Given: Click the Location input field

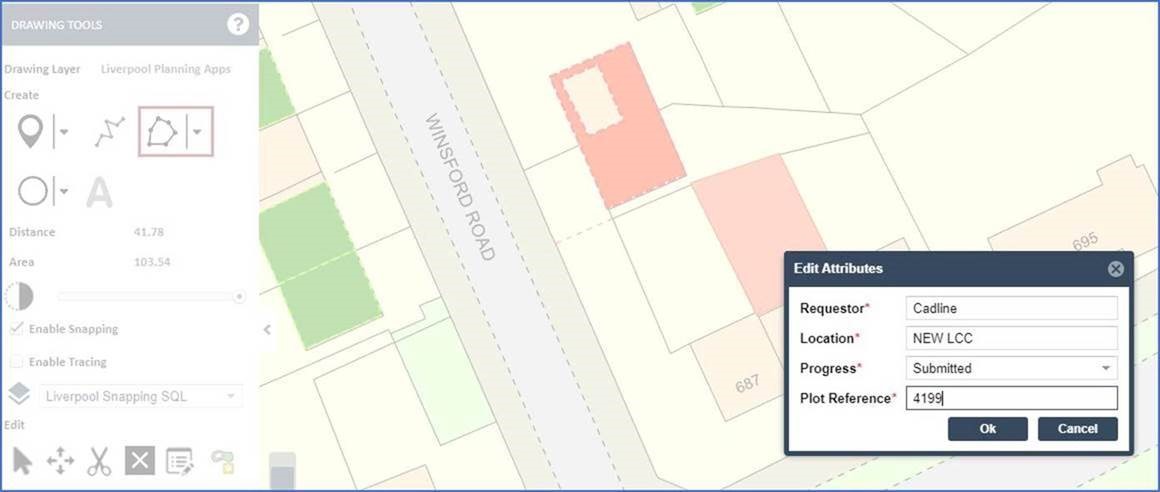Looking at the screenshot, I should 1011,338.
